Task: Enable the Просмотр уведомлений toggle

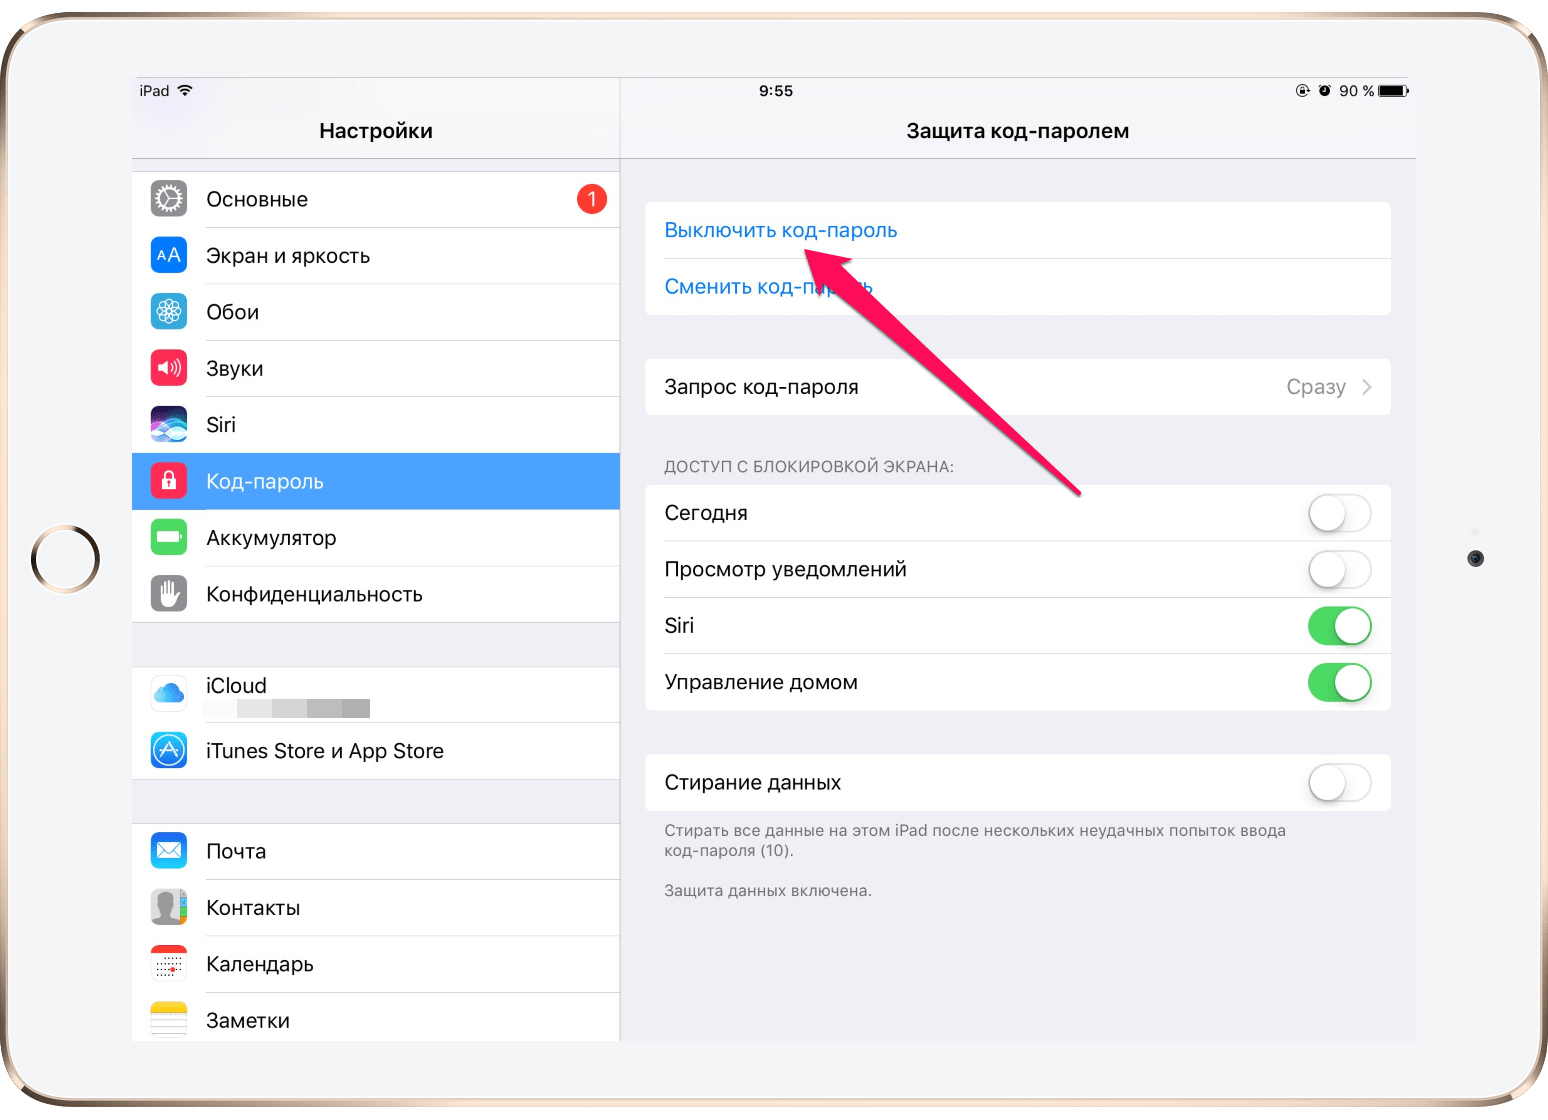Action: [1340, 570]
